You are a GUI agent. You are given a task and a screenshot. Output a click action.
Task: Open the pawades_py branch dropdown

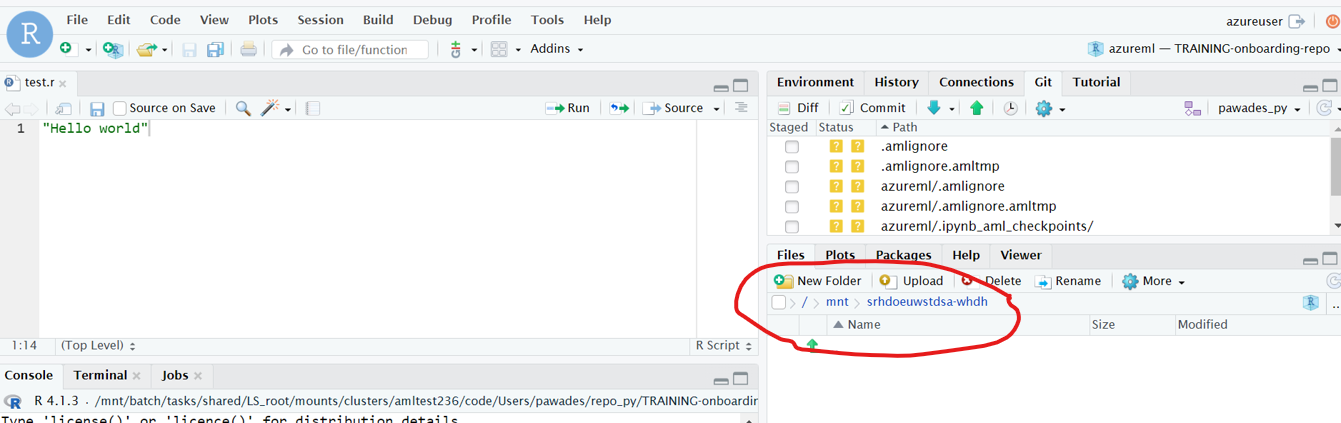(1258, 108)
